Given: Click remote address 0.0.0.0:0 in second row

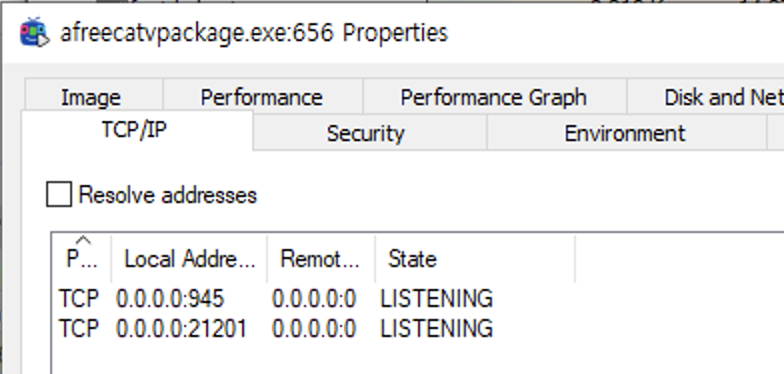Looking at the screenshot, I should tap(314, 328).
